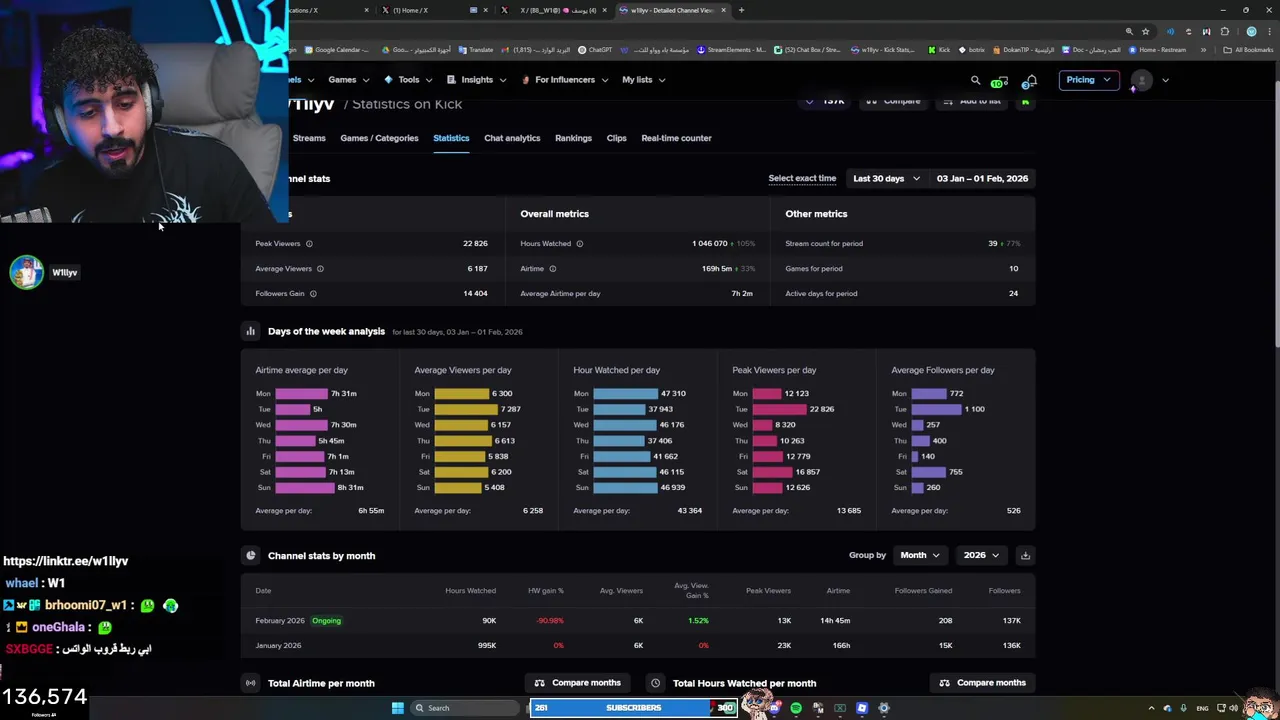
Task: Click the Channel stats by month pie icon
Action: (x=251, y=555)
